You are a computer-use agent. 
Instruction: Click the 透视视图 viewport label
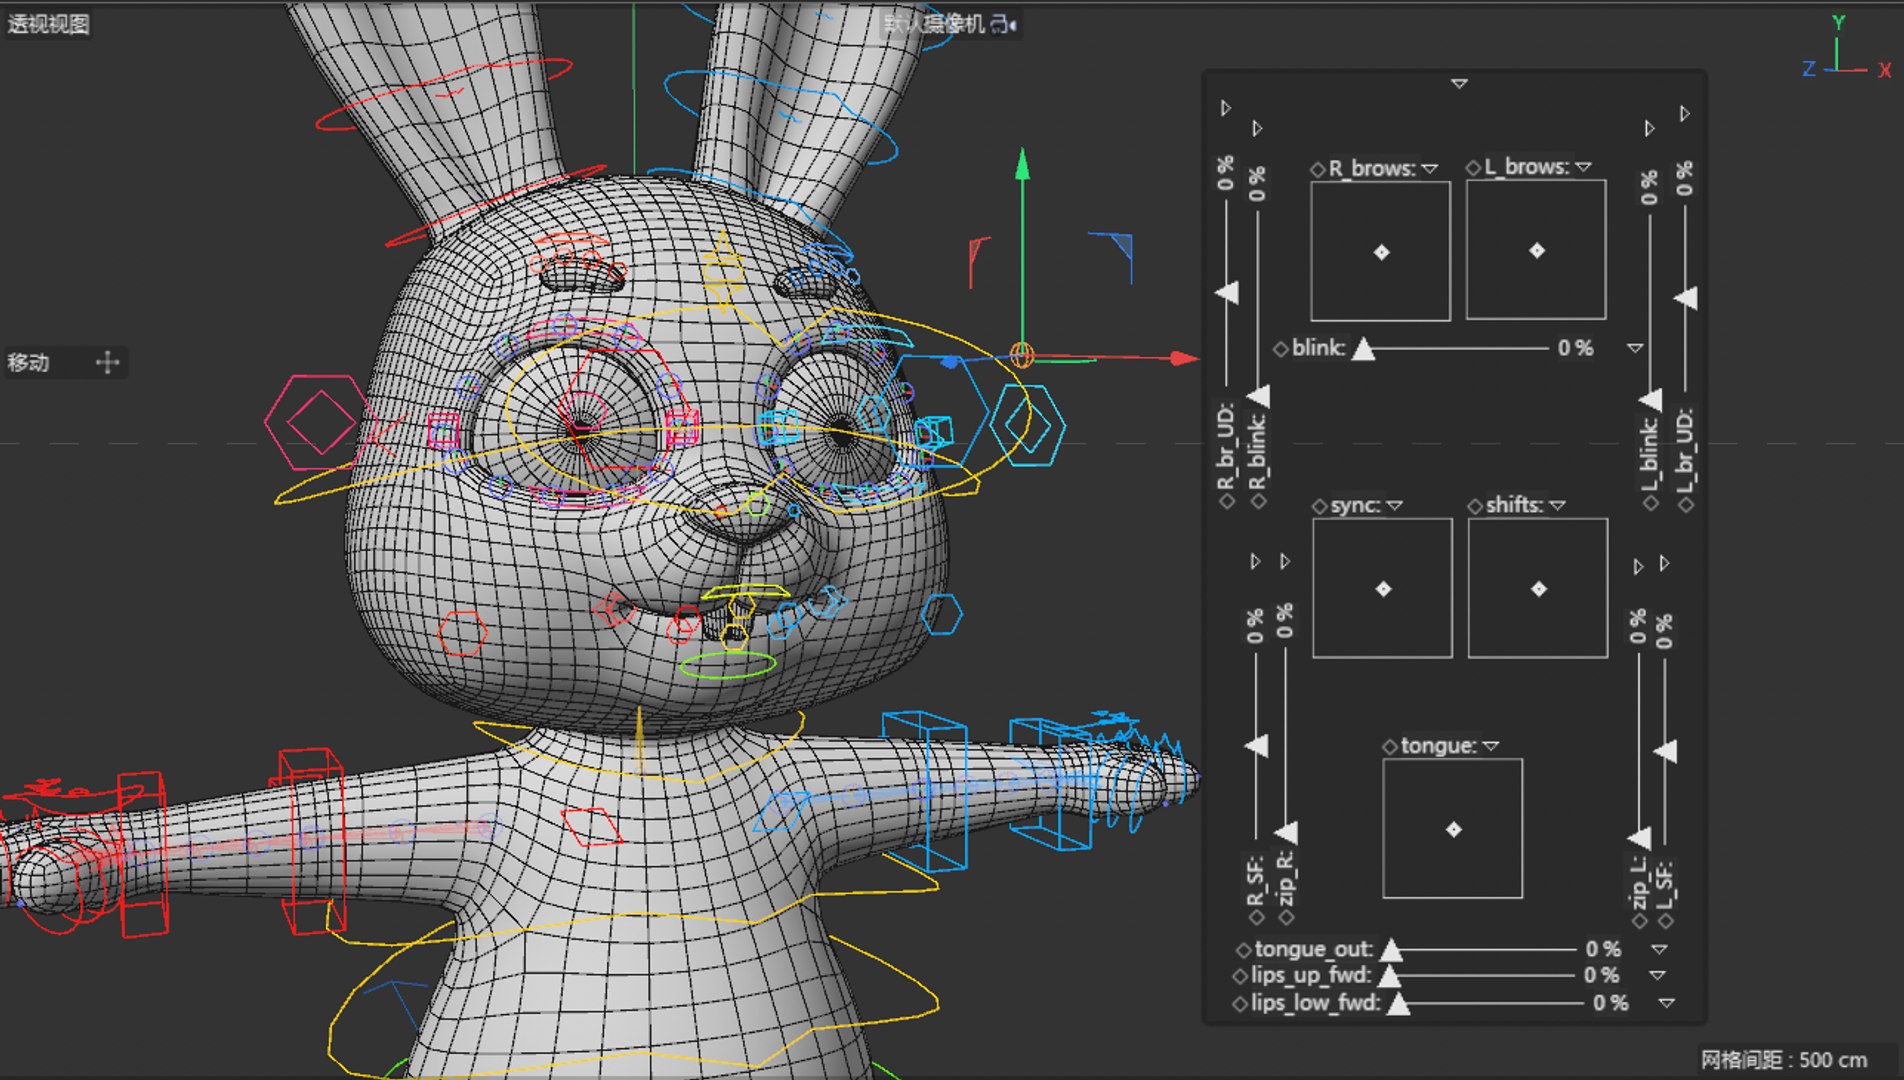pyautogui.click(x=48, y=24)
